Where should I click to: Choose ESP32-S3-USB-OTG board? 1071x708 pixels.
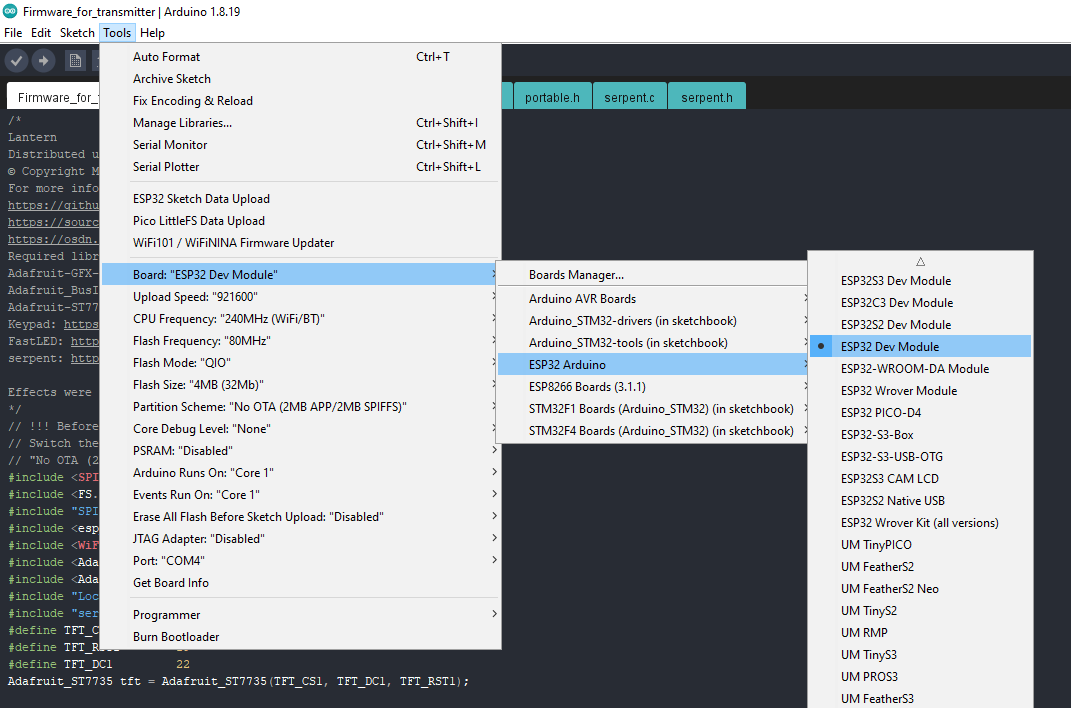click(x=920, y=457)
